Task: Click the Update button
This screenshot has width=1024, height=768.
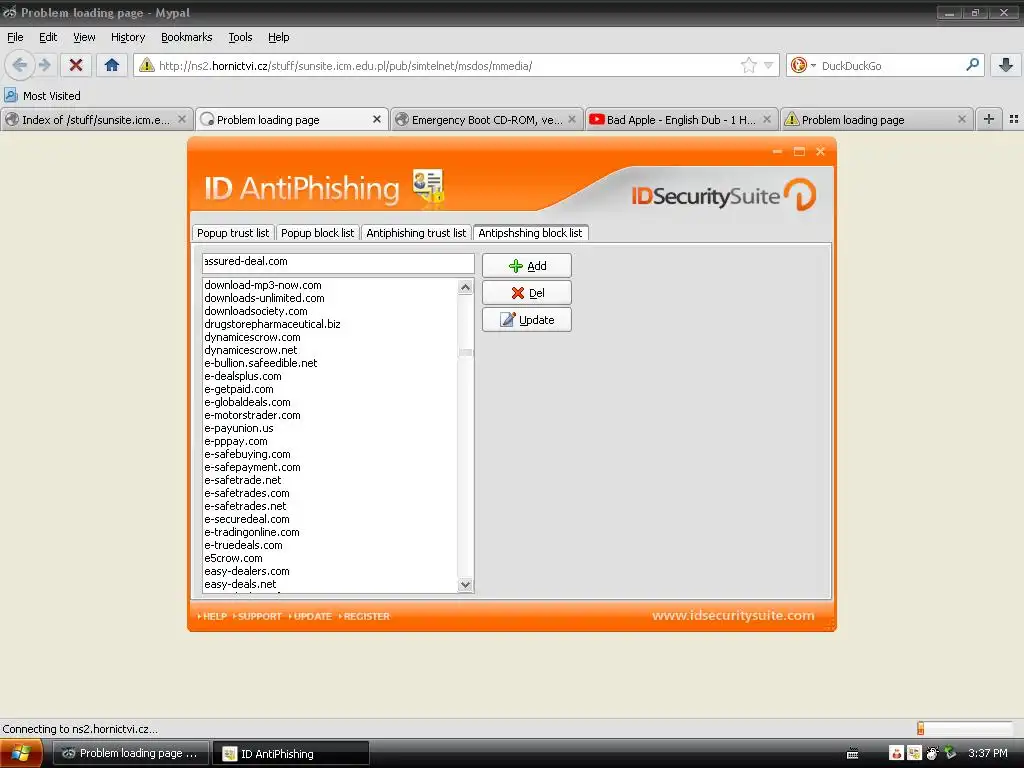Action: coord(526,320)
